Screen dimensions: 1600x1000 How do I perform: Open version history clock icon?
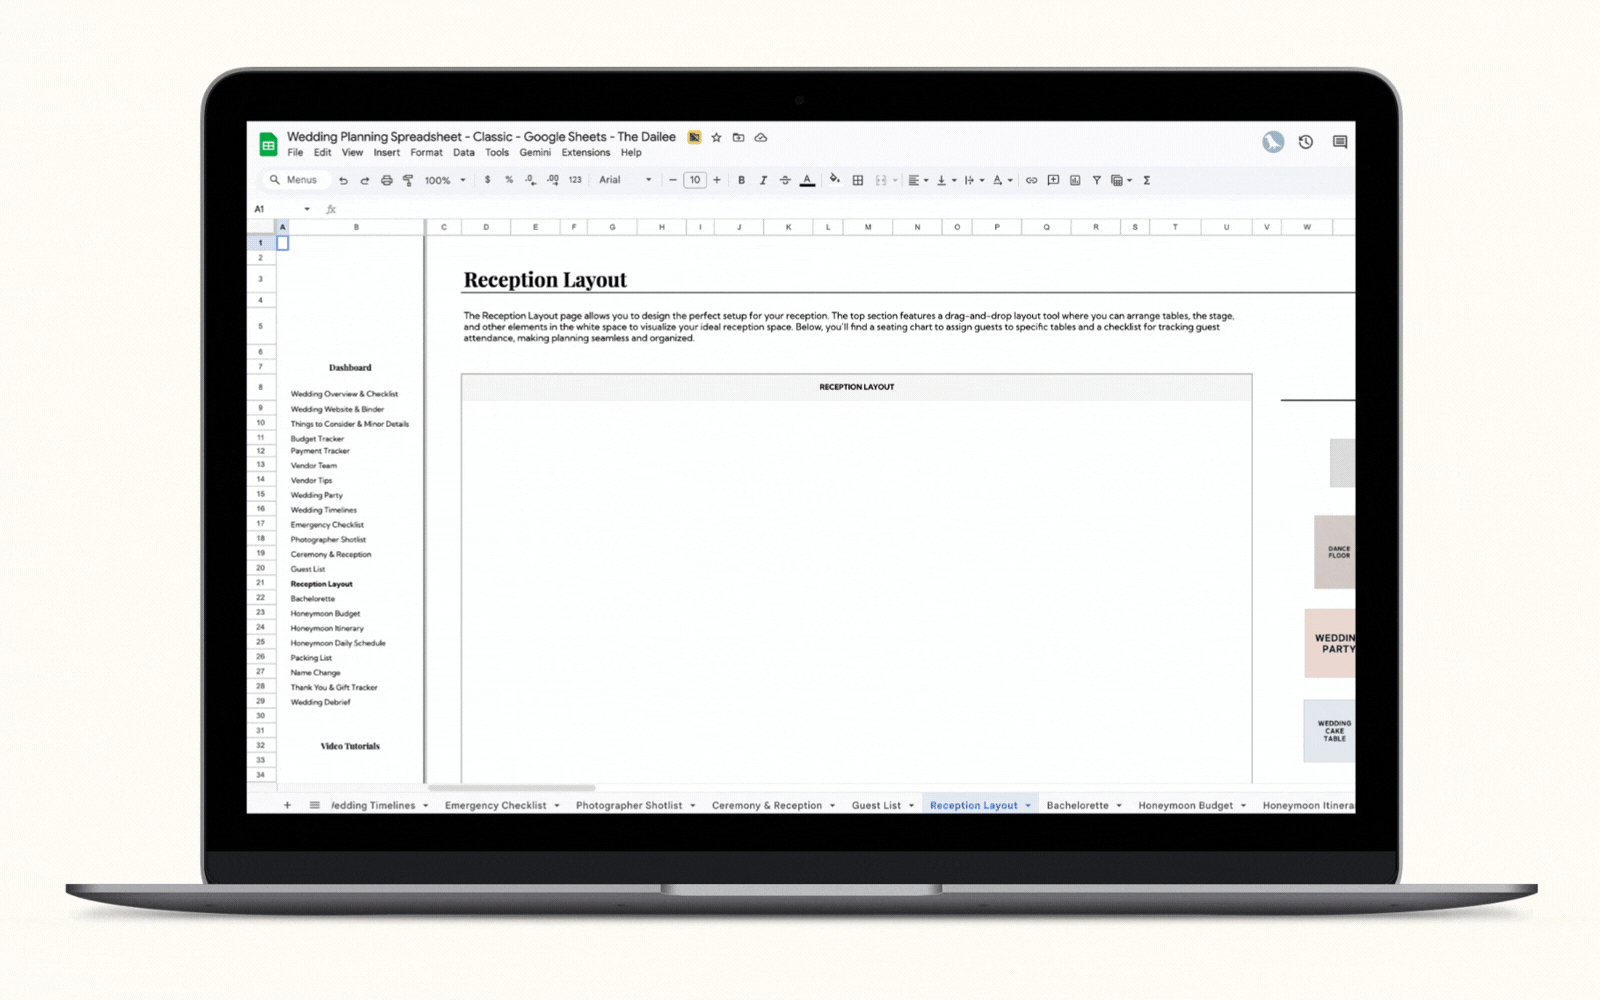(1306, 142)
